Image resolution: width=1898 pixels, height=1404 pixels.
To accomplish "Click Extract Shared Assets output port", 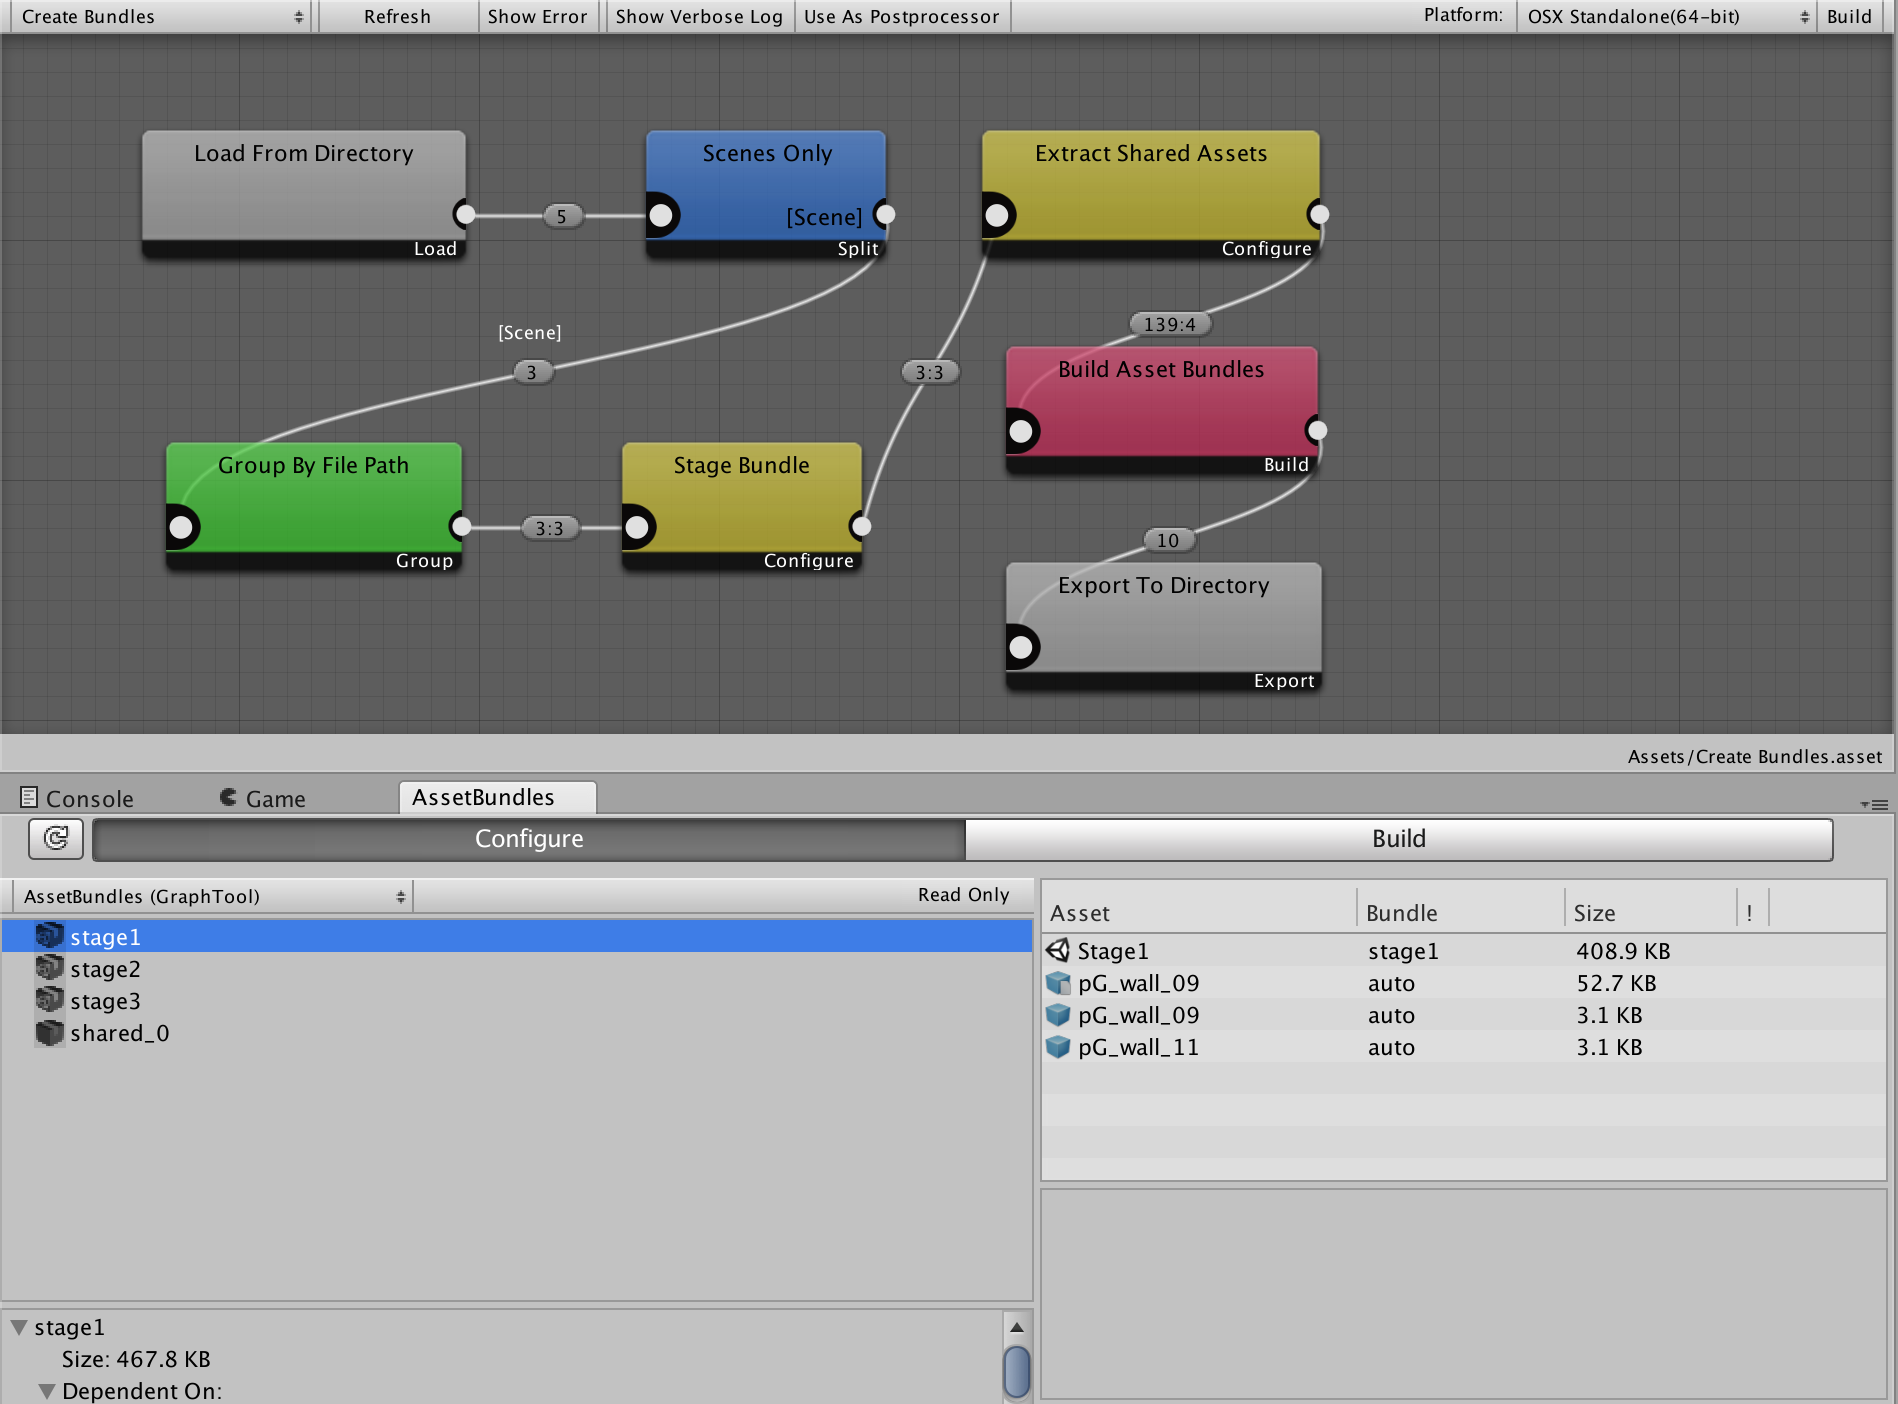I will (1319, 214).
